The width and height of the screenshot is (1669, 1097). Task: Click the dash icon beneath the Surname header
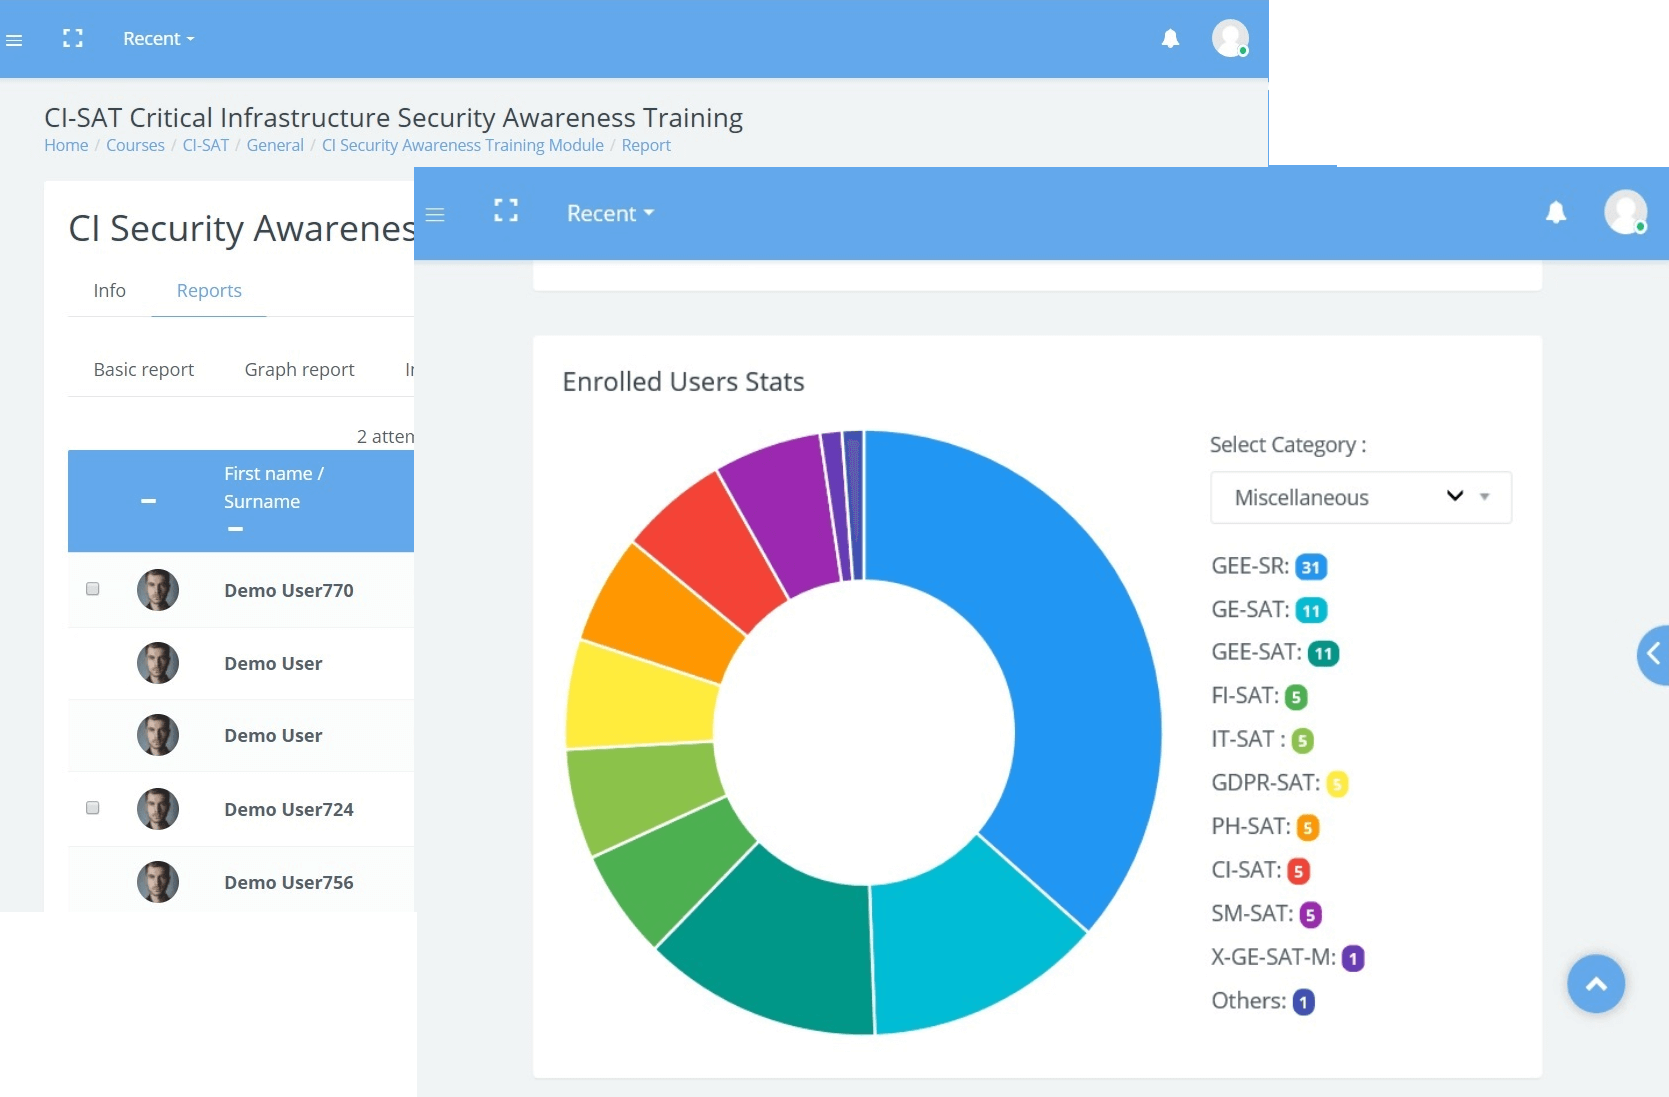pyautogui.click(x=235, y=529)
